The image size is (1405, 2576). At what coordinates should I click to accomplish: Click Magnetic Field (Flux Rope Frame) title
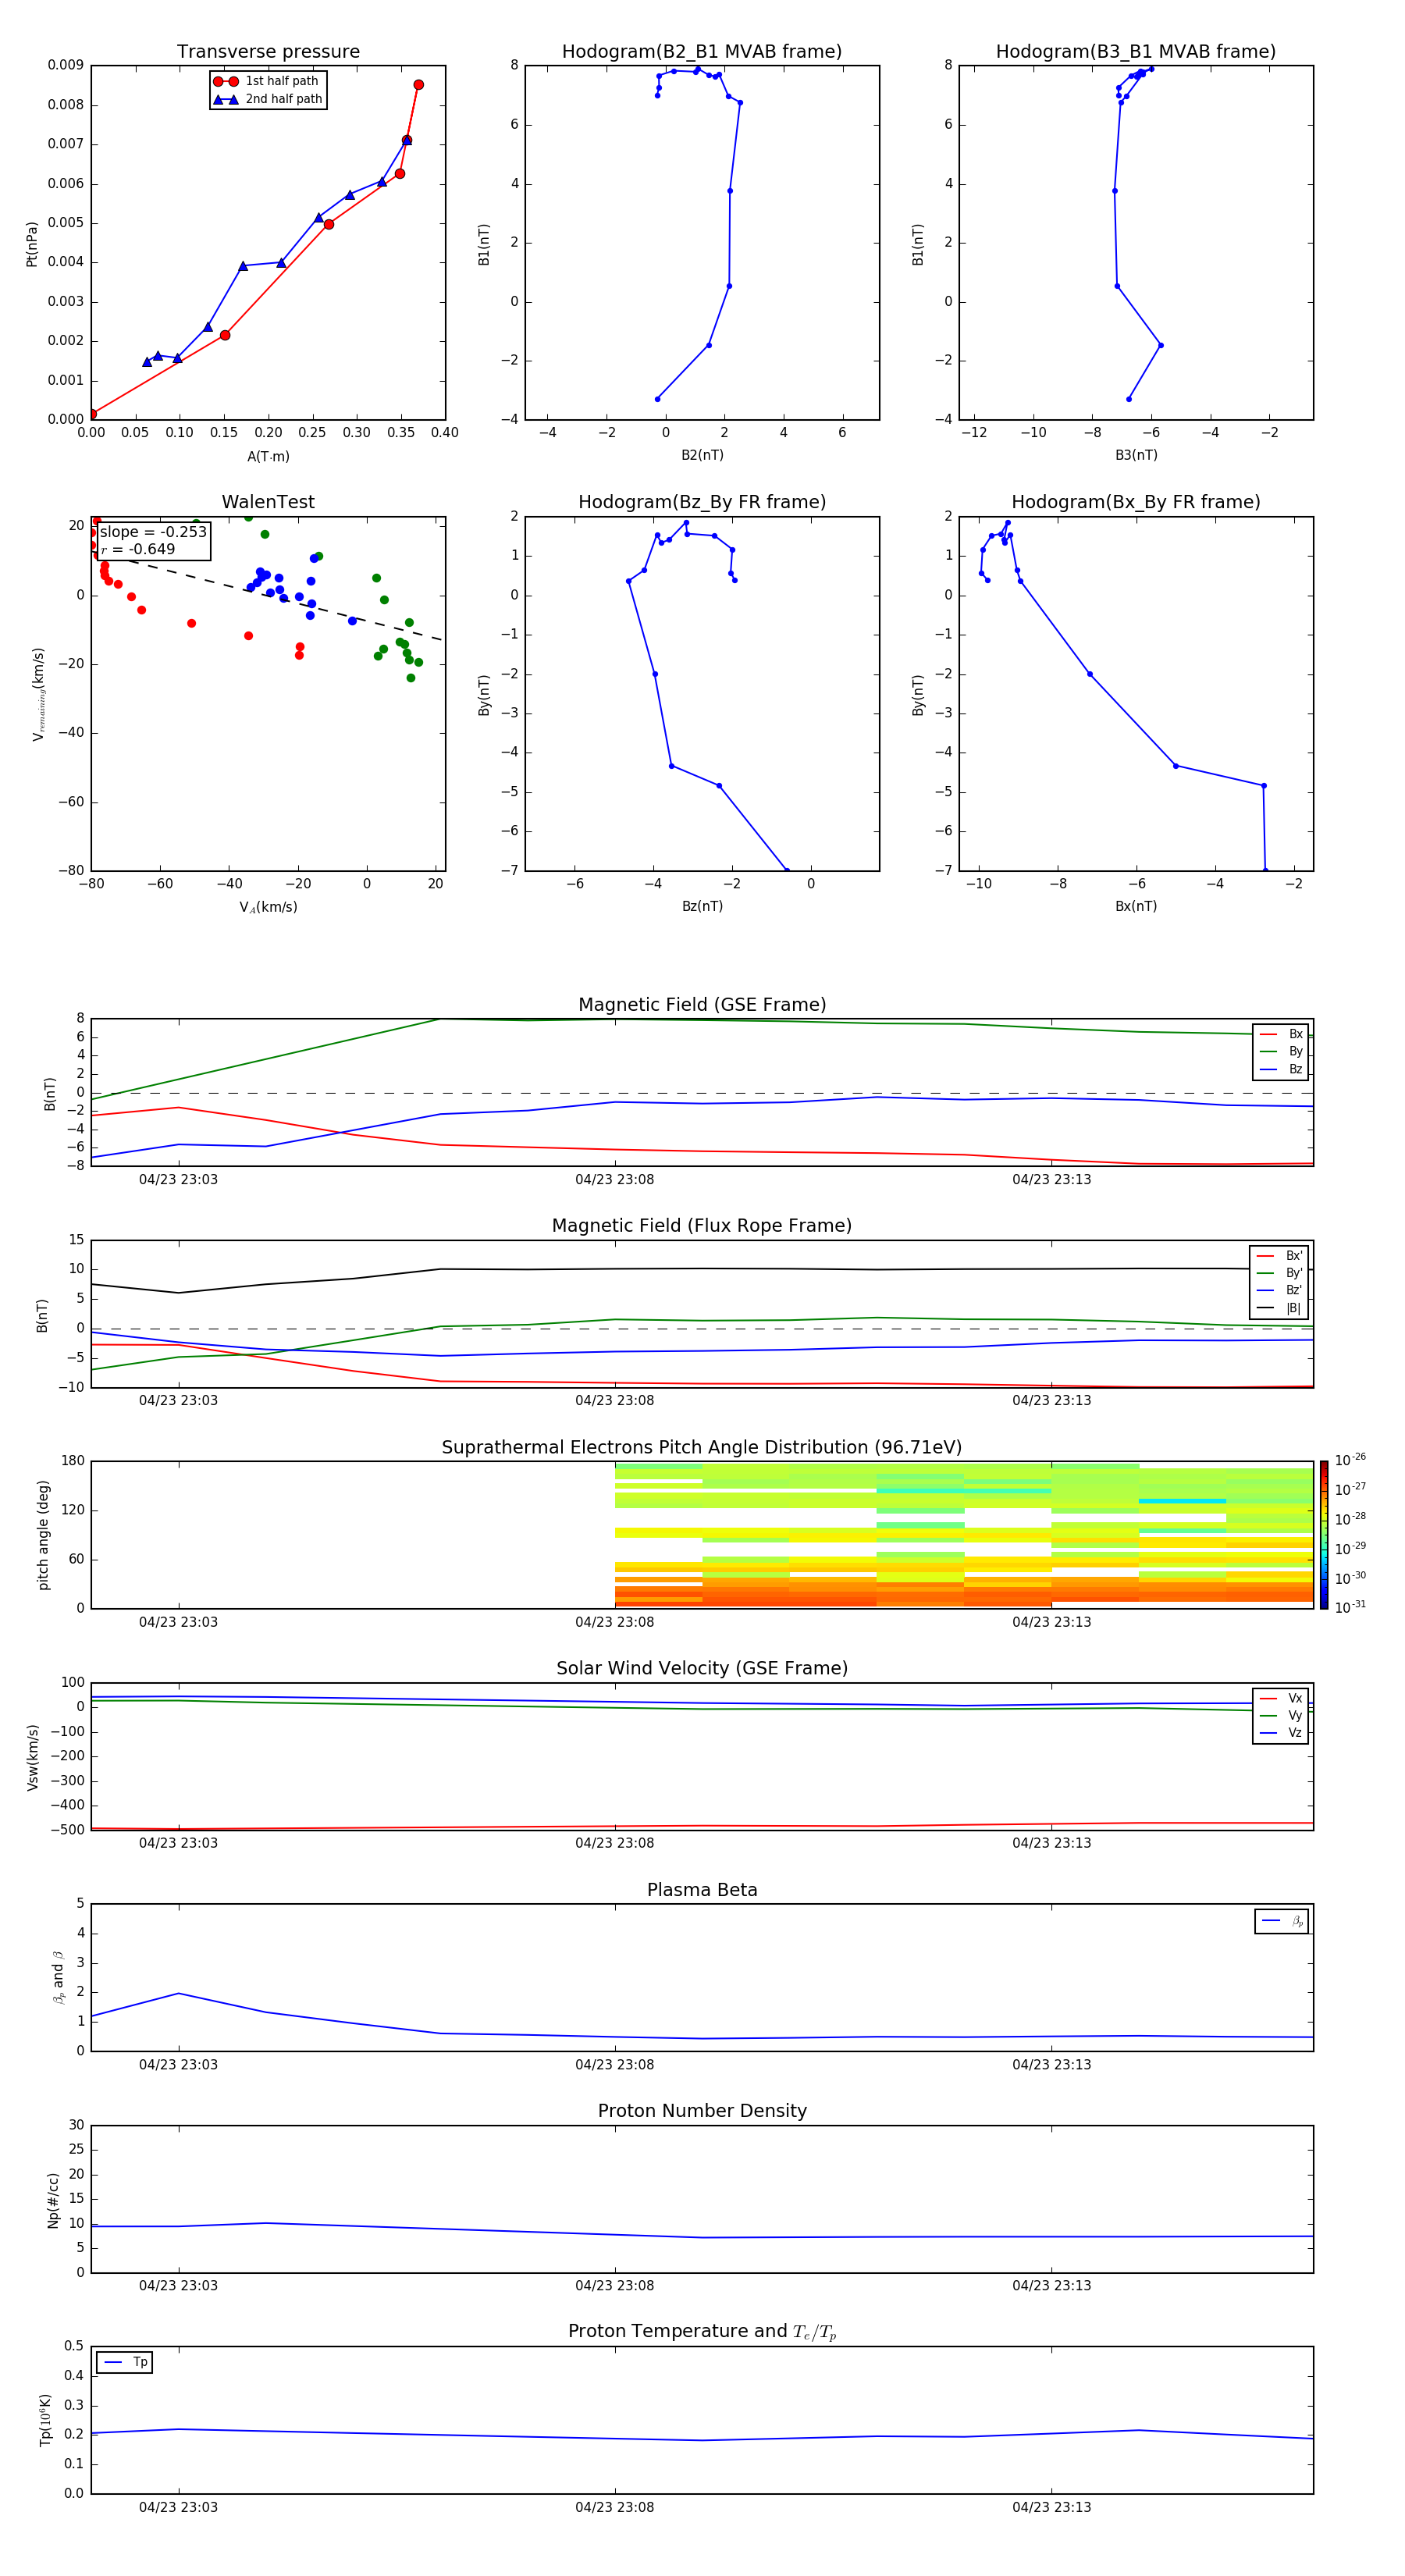pyautogui.click(x=702, y=1226)
